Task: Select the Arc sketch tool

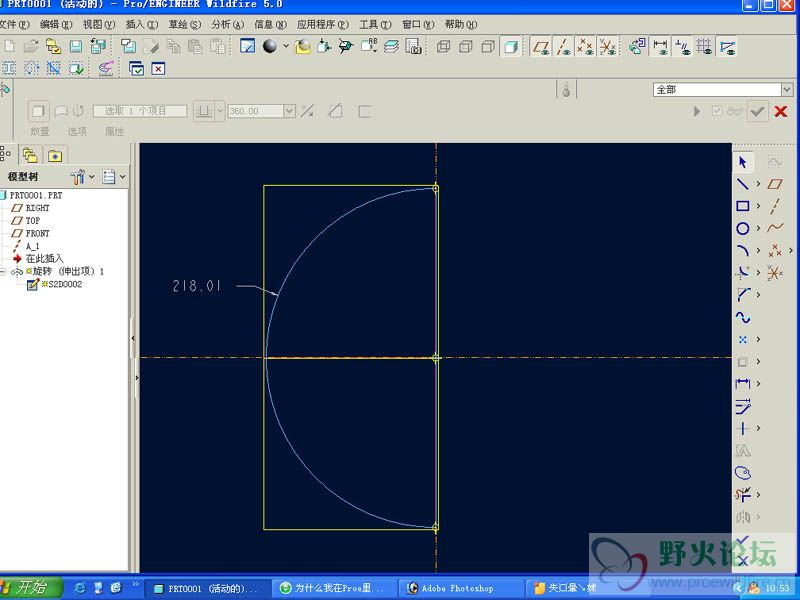Action: point(742,250)
